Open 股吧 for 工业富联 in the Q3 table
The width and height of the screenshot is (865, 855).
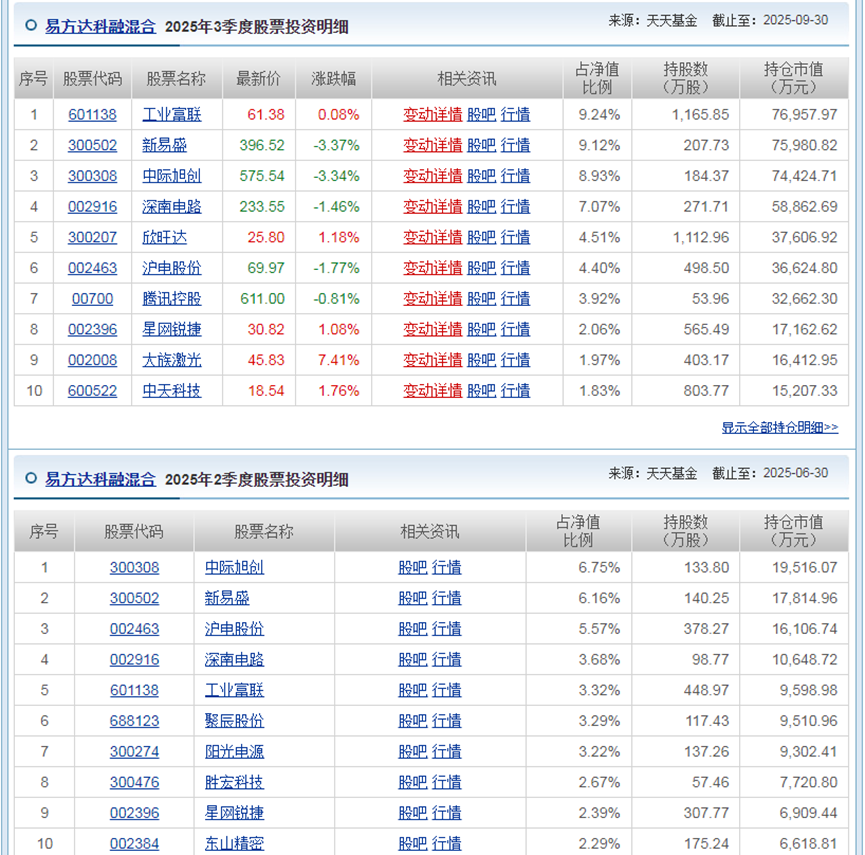tap(482, 115)
